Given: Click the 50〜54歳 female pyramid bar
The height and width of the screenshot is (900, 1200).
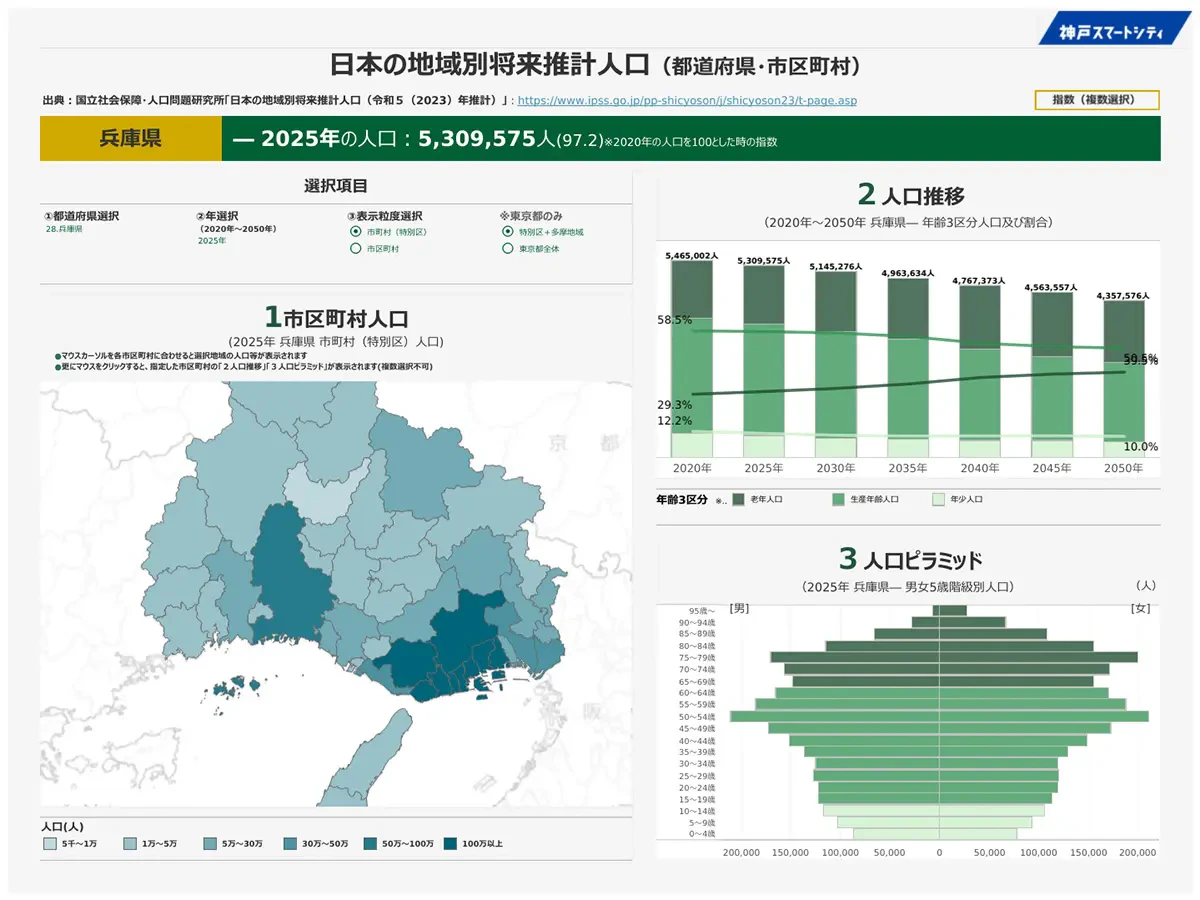Looking at the screenshot, I should coord(1043,717).
